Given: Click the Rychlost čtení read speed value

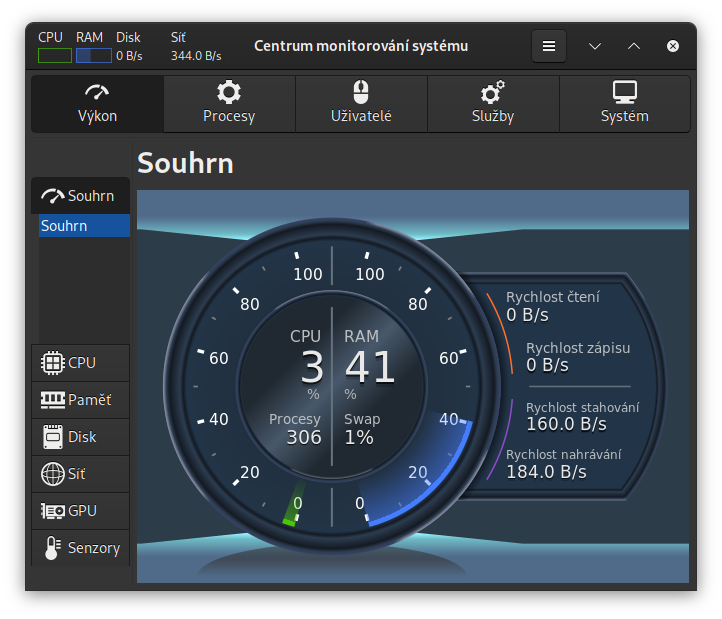Looking at the screenshot, I should [x=527, y=316].
